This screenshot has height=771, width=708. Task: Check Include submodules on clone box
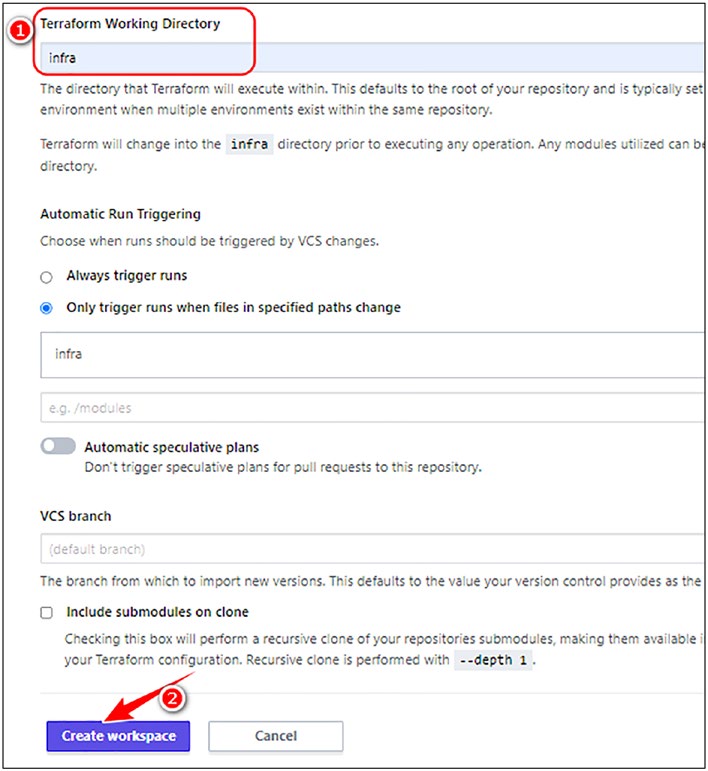pos(46,613)
